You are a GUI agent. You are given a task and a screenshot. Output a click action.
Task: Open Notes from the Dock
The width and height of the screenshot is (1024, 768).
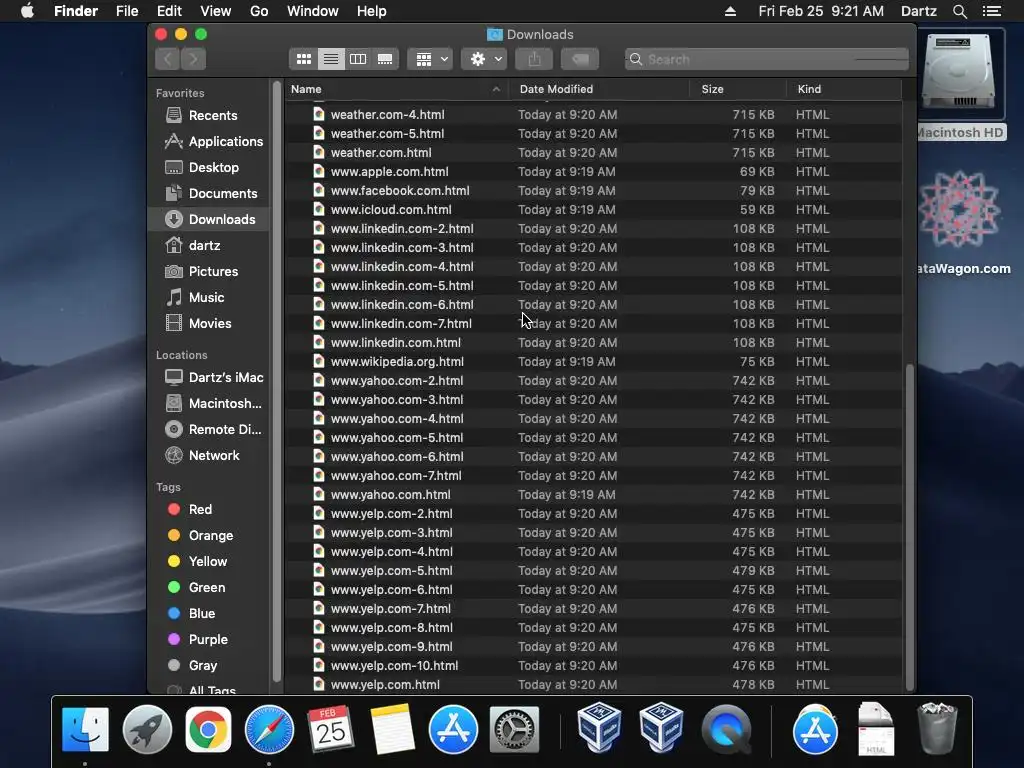pos(392,729)
